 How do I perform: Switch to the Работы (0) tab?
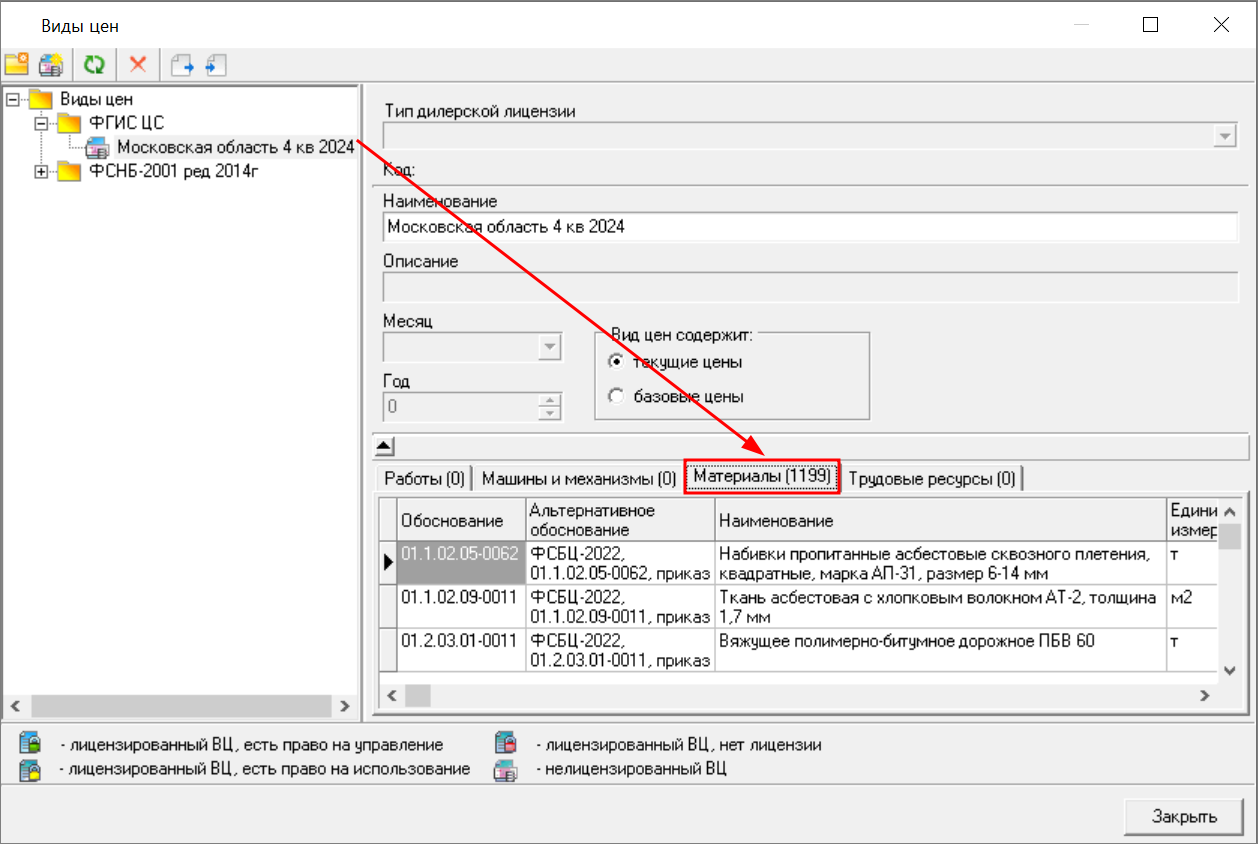425,479
